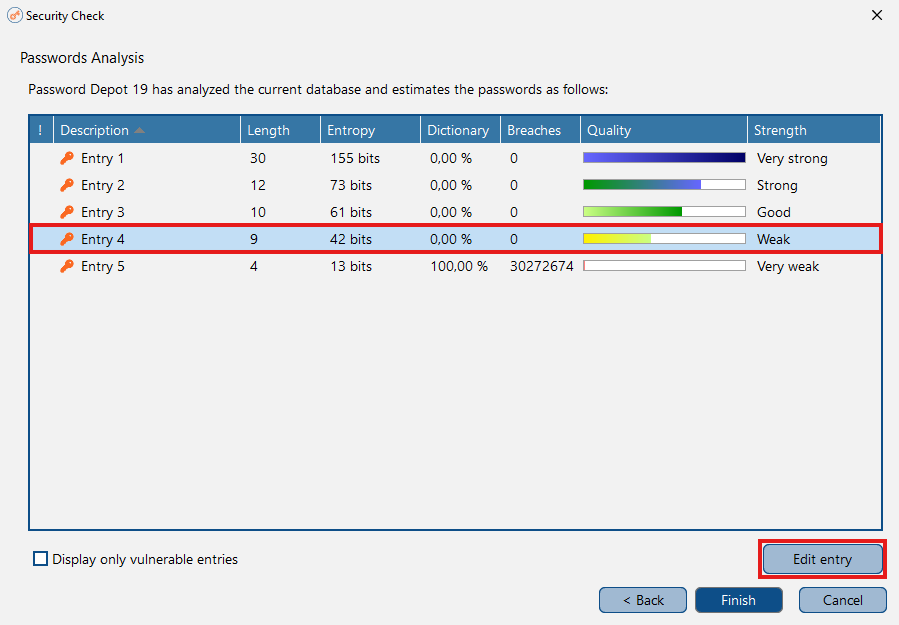The height and width of the screenshot is (625, 899).
Task: Click the 30272674 breaches count
Action: [542, 266]
